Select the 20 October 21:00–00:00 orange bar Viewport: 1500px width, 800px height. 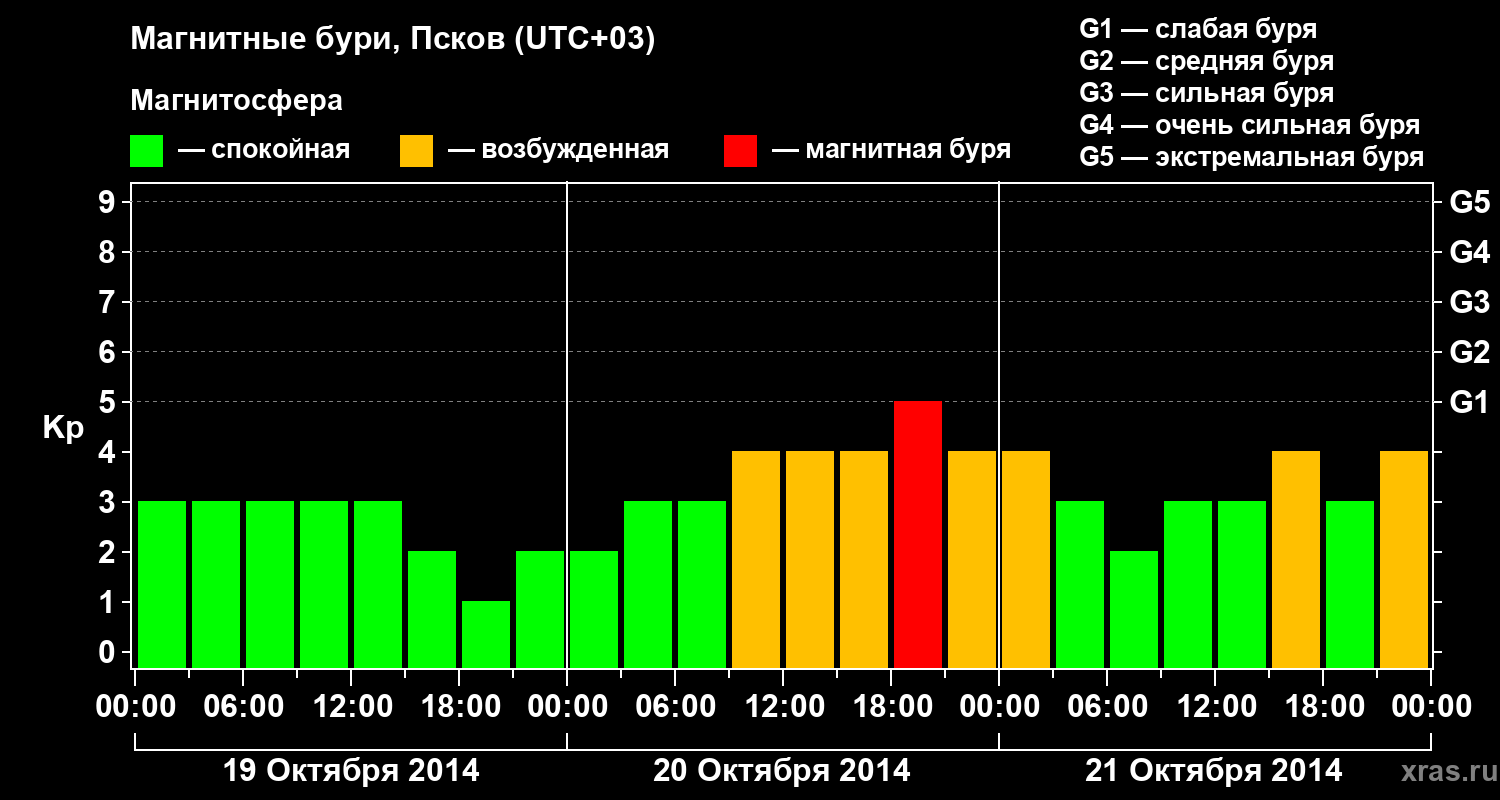972,559
